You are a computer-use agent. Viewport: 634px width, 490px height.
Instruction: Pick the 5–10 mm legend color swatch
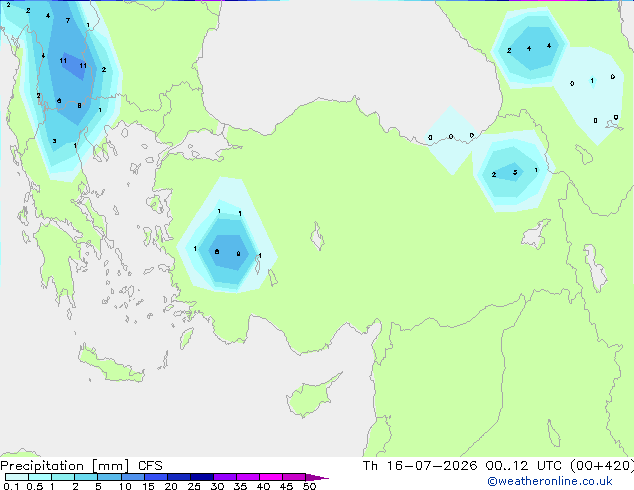109,477
